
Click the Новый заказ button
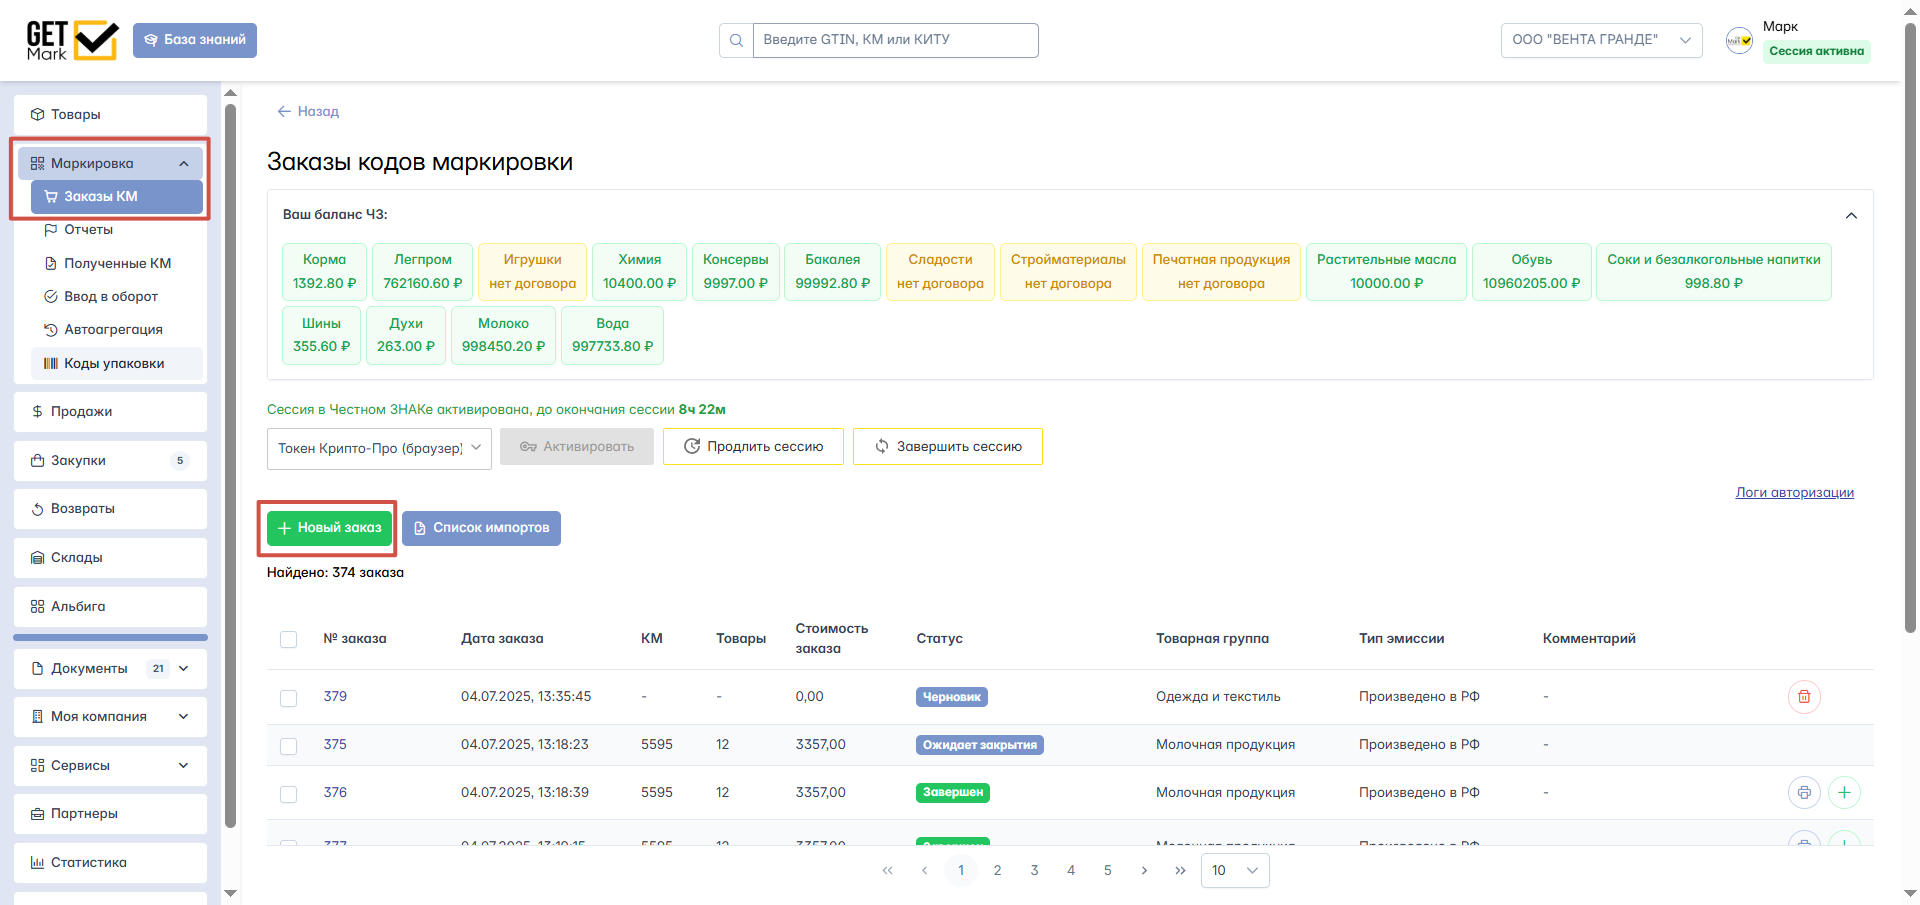tap(329, 528)
